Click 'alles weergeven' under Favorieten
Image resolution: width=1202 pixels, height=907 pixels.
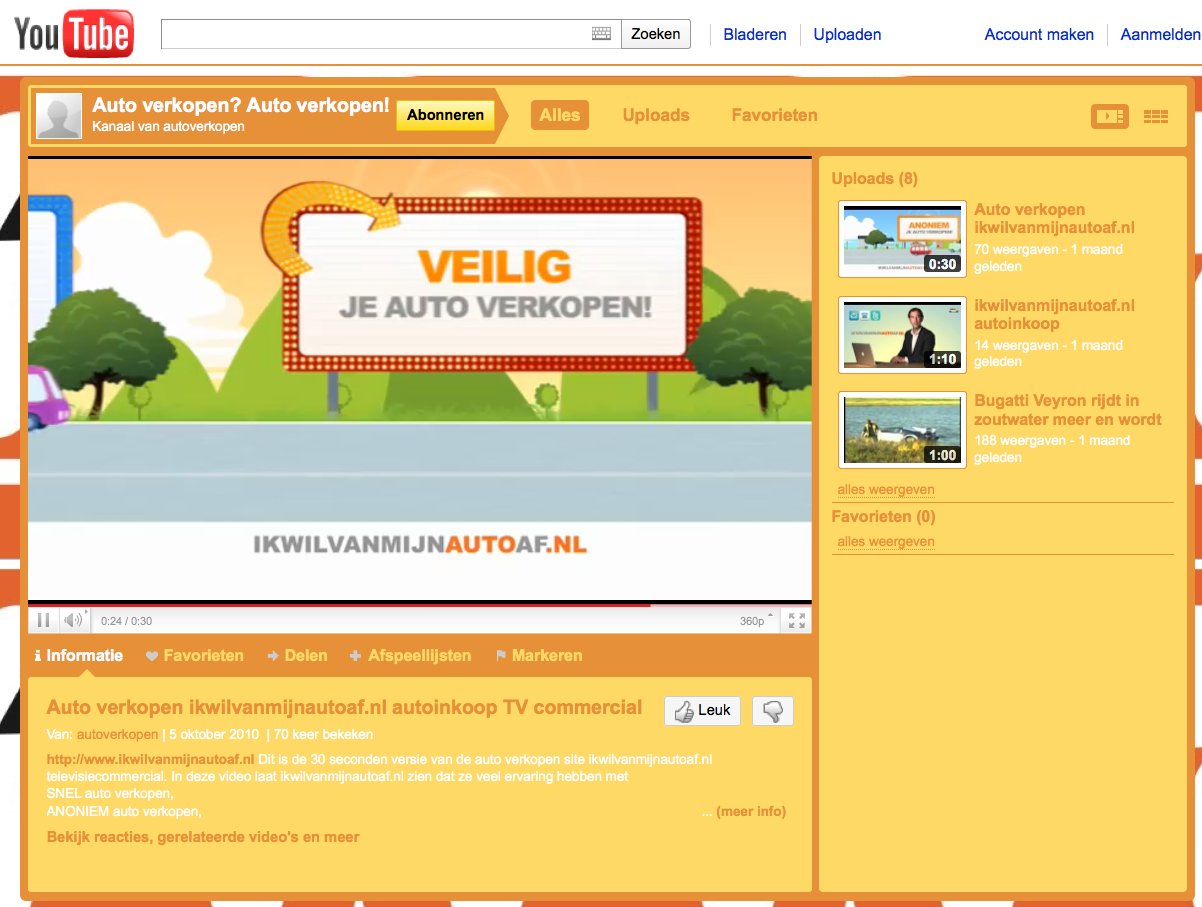click(x=886, y=542)
